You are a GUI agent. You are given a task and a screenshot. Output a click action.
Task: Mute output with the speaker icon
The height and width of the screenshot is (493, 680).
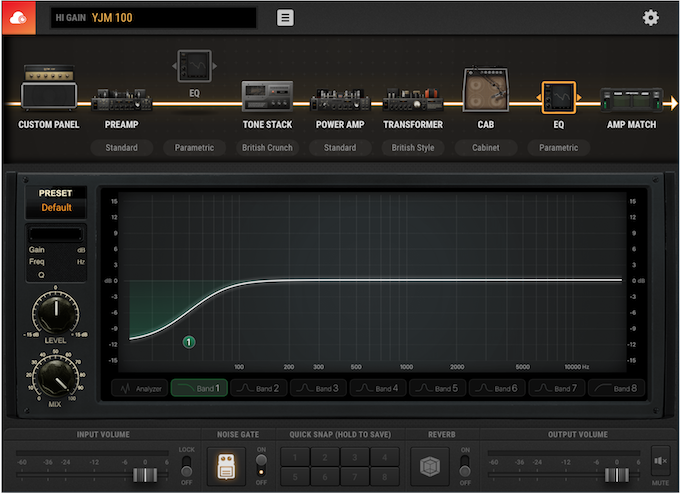tap(660, 461)
